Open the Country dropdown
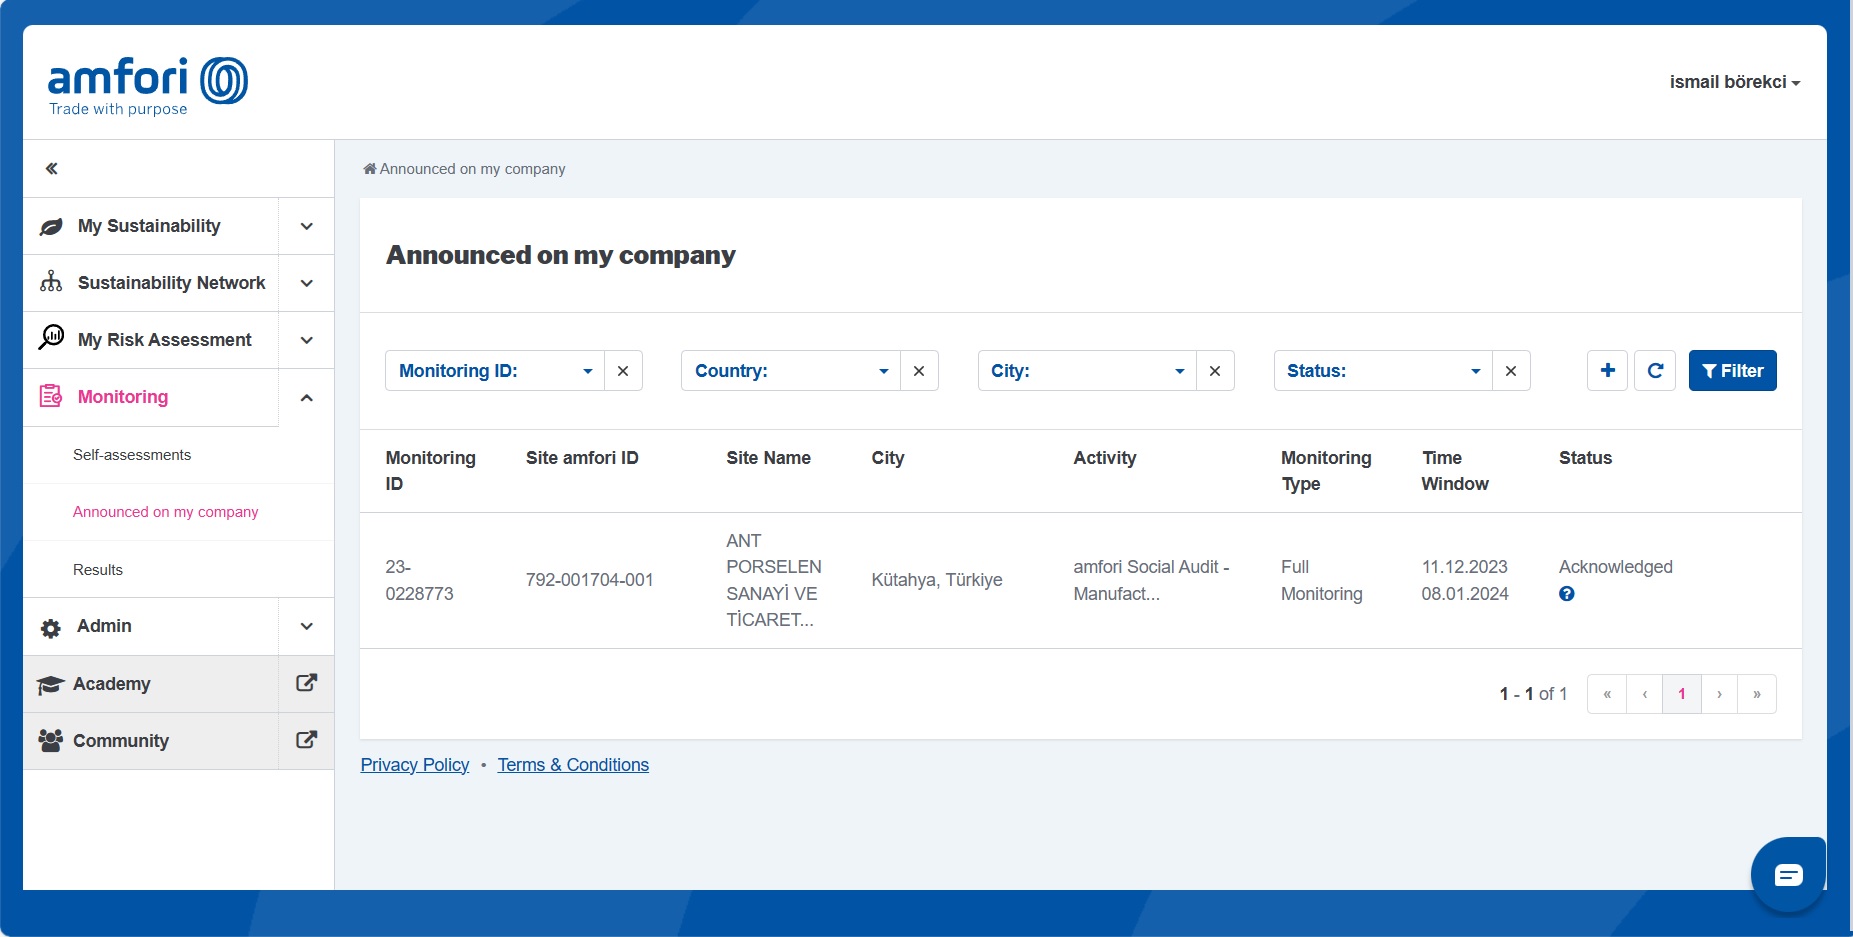The image size is (1853, 937). (x=791, y=371)
